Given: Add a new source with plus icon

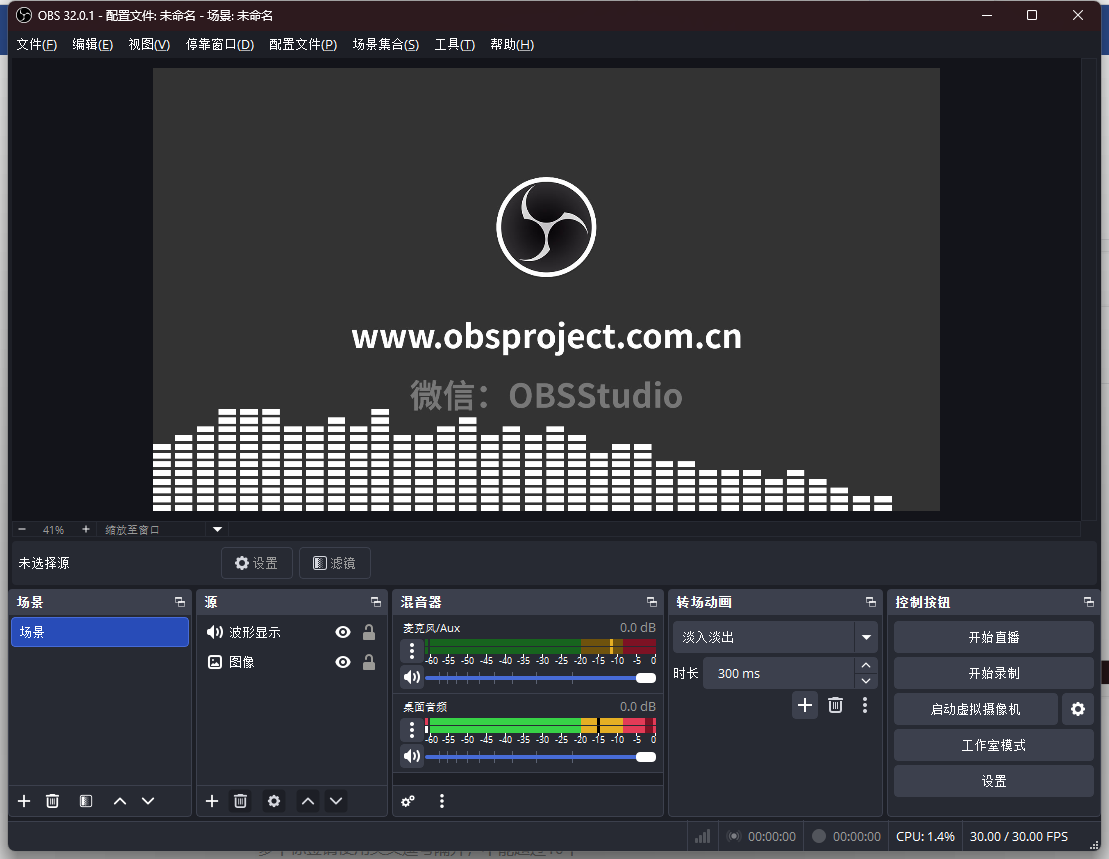Looking at the screenshot, I should click(x=212, y=801).
